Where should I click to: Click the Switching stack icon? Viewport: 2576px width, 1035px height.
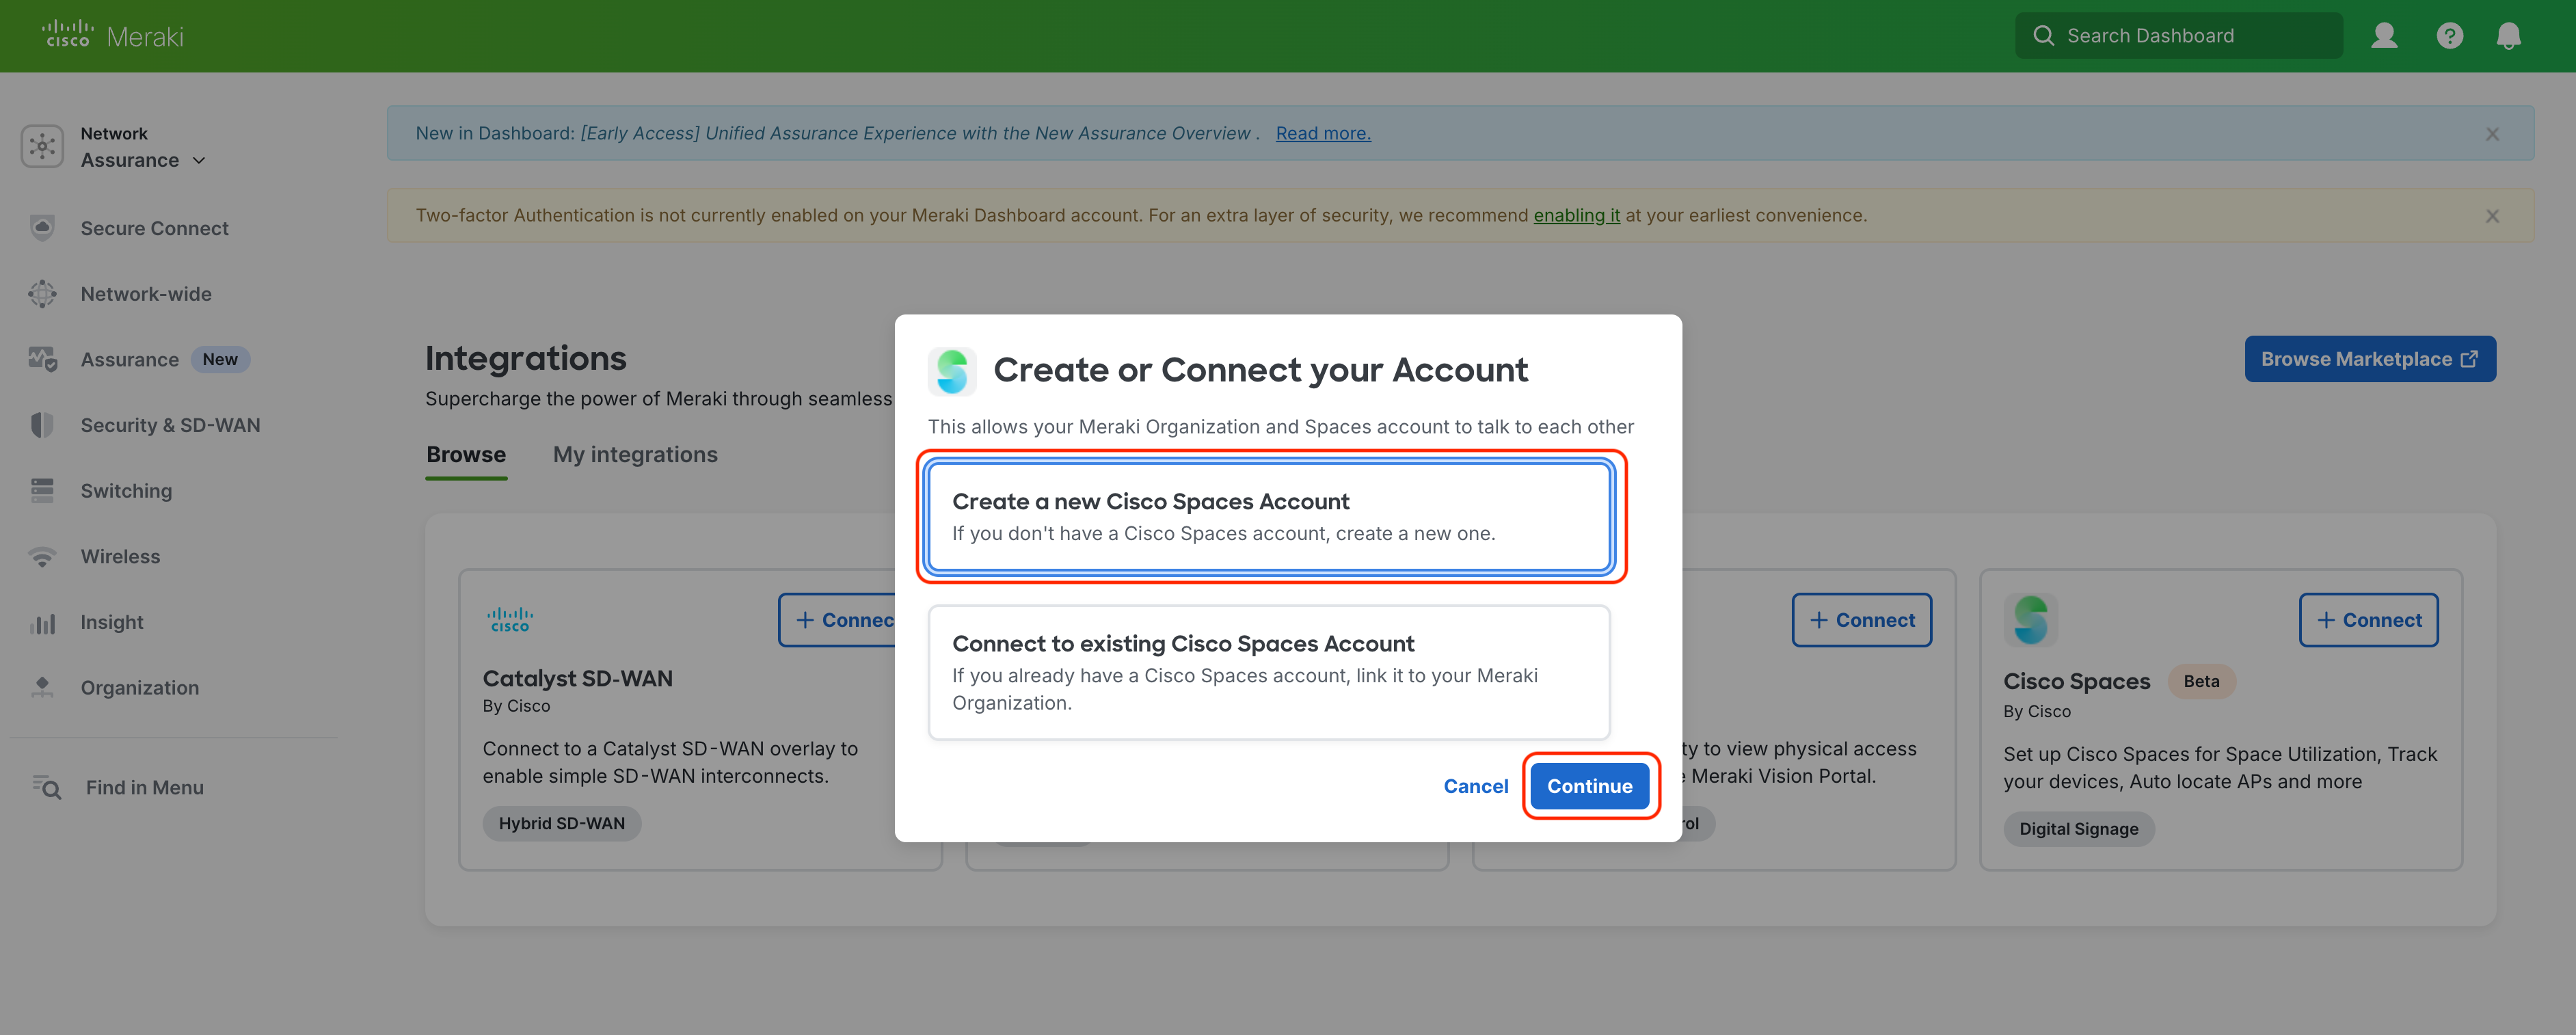click(x=42, y=491)
